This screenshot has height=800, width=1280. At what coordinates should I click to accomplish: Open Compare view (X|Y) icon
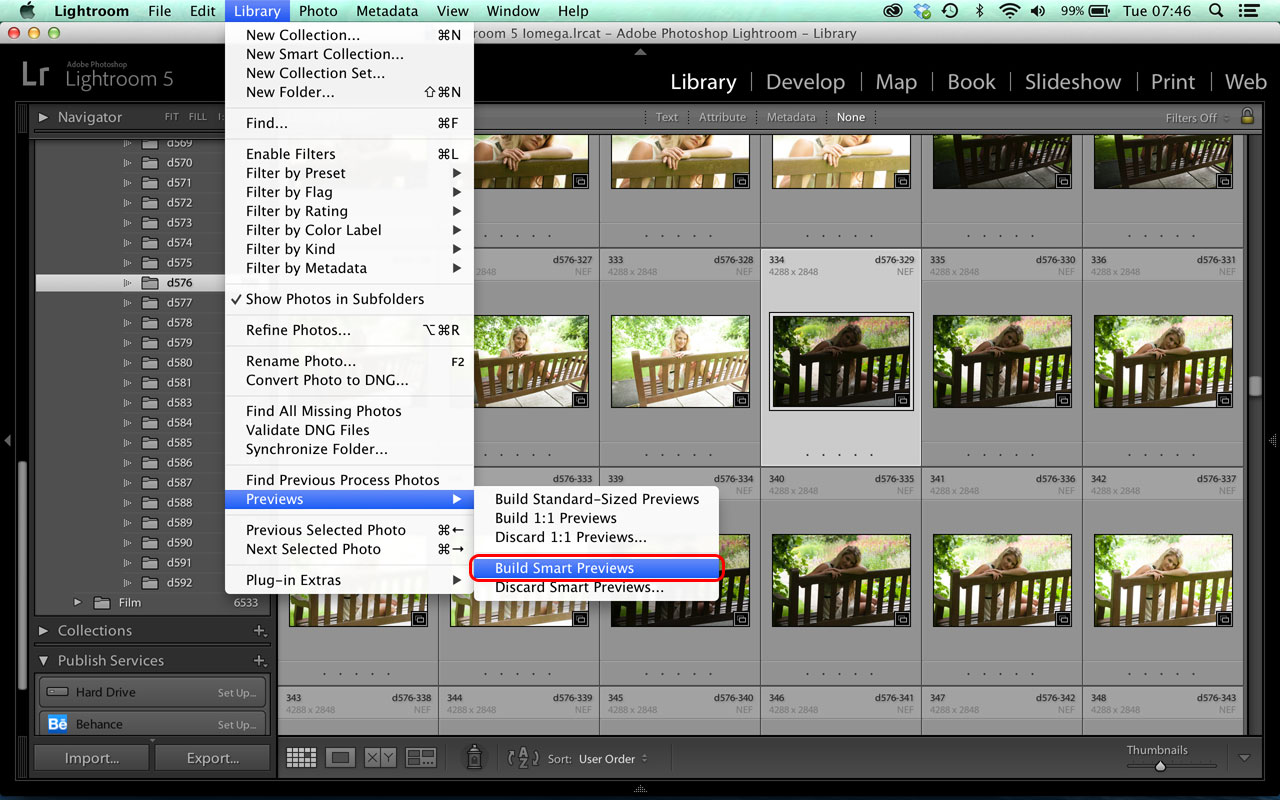380,758
